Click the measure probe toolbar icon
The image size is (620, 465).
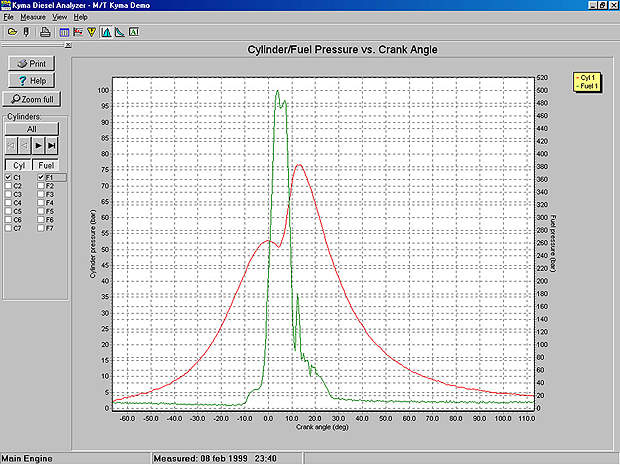[25, 32]
